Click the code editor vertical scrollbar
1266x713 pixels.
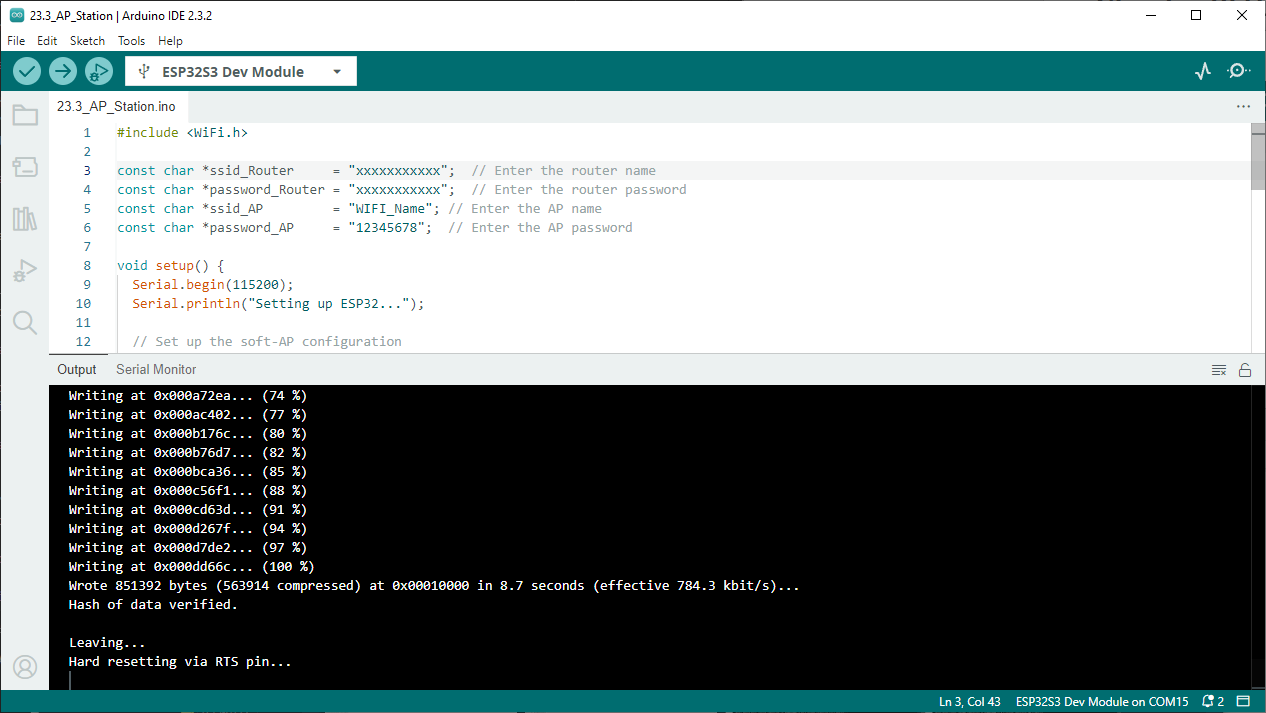tap(1258, 239)
